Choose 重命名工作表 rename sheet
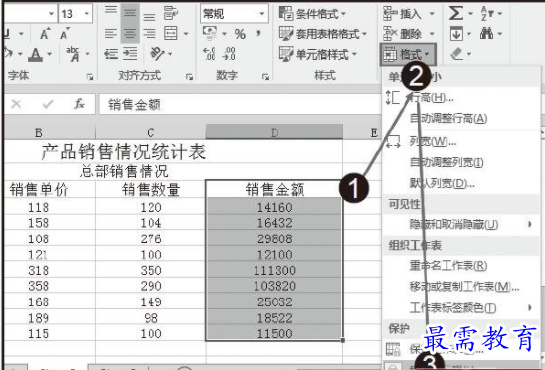 (448, 266)
